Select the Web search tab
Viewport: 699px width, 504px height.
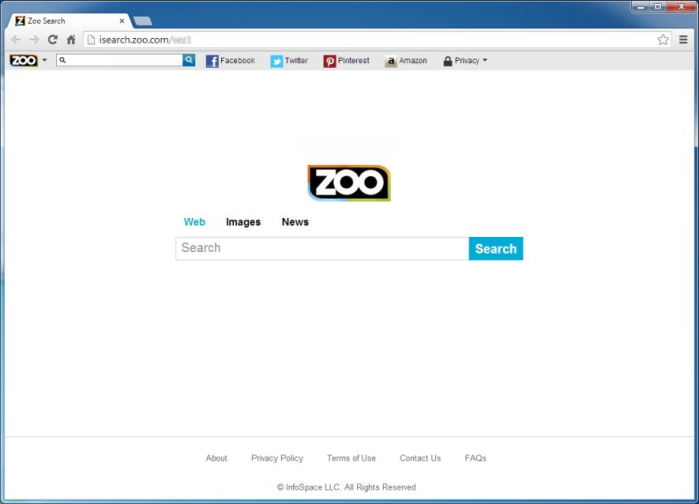194,222
